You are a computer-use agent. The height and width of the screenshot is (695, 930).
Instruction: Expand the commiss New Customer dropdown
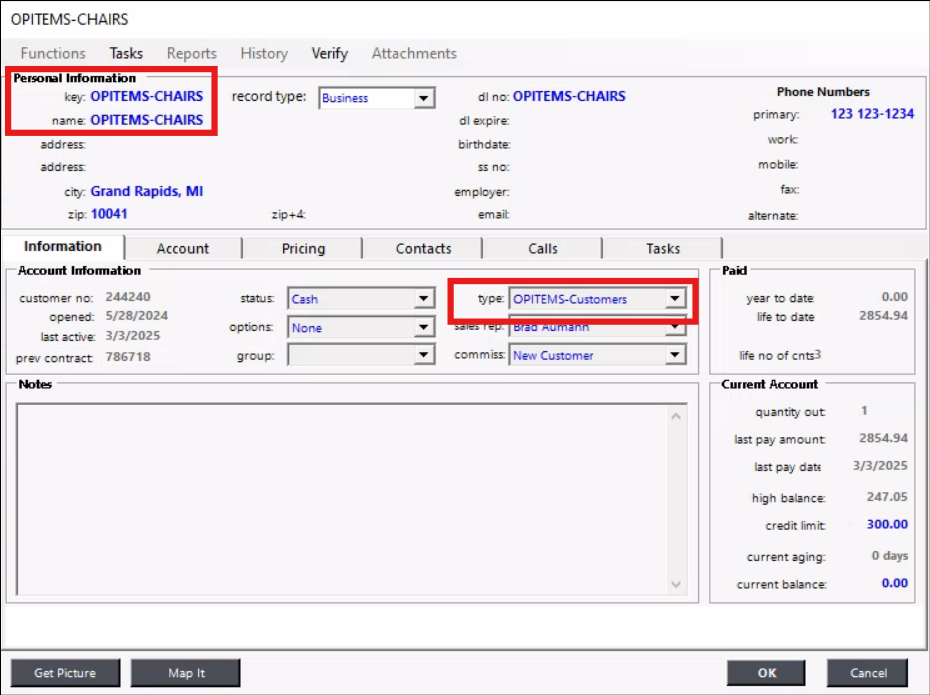(675, 355)
